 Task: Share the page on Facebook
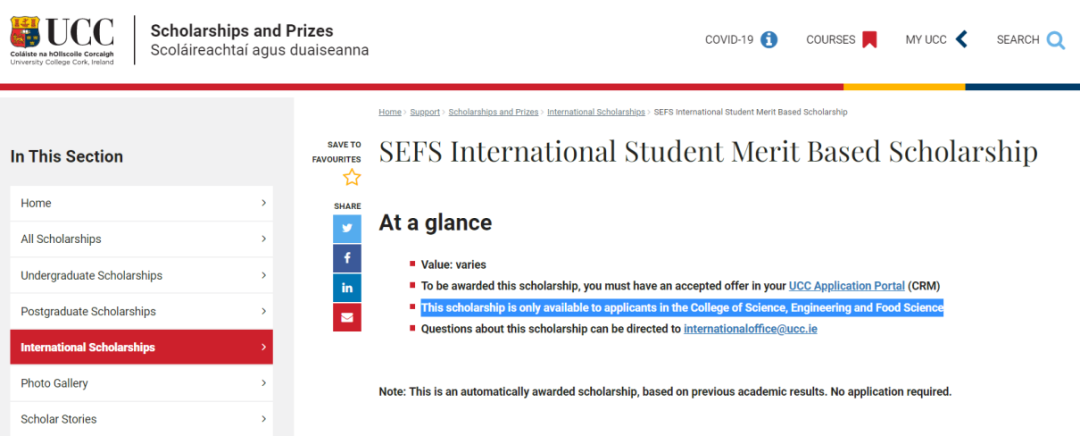pyautogui.click(x=347, y=258)
